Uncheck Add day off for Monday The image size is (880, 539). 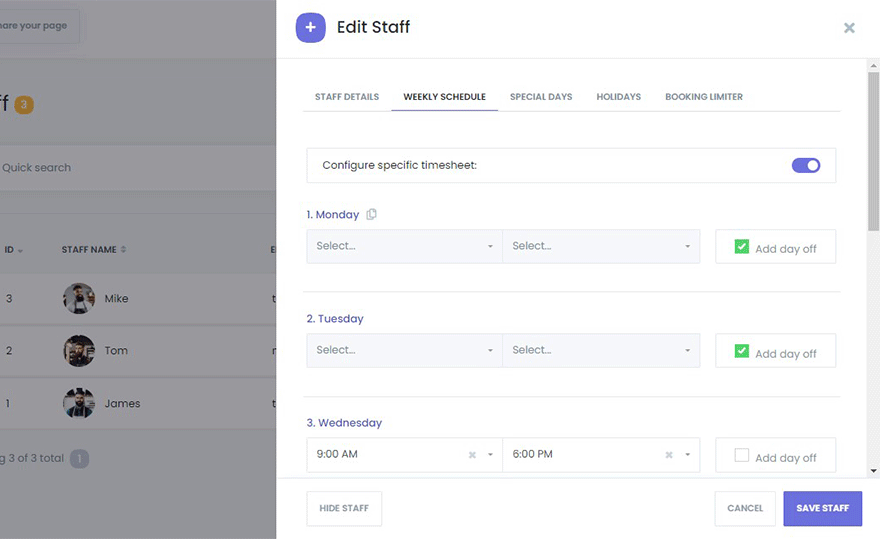pyautogui.click(x=742, y=246)
